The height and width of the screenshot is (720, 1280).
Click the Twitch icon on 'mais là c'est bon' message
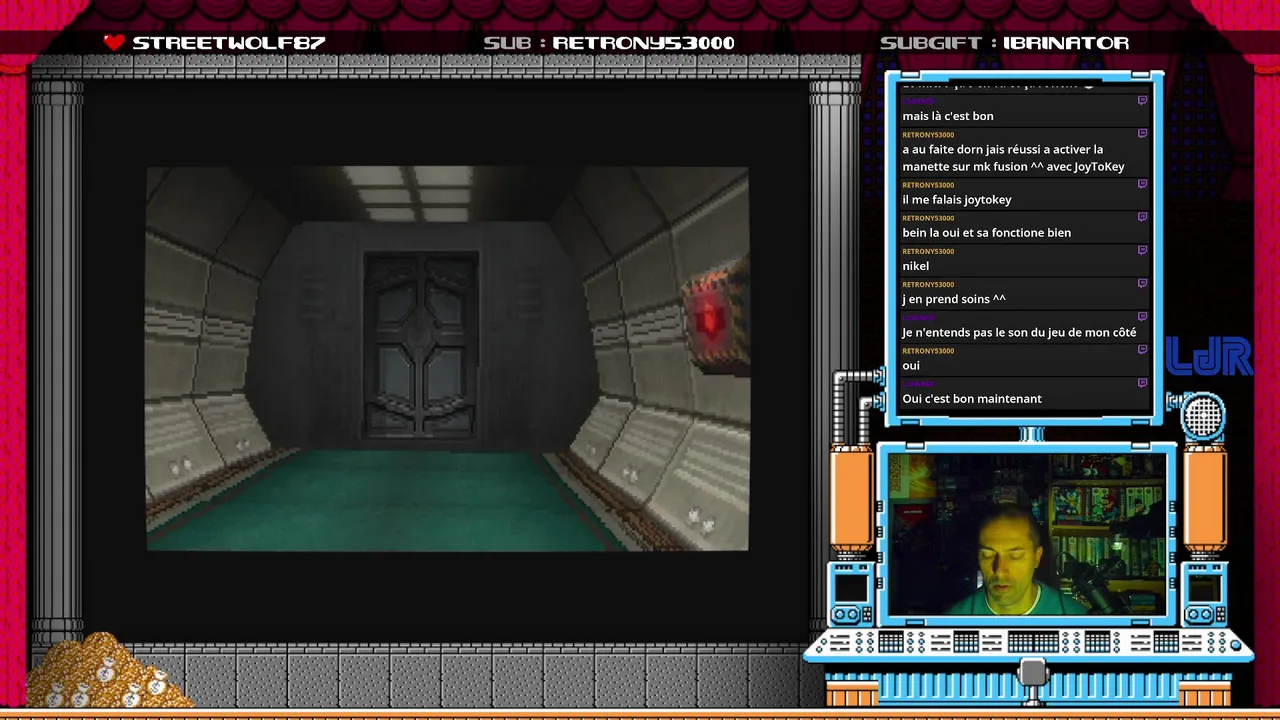click(1142, 101)
